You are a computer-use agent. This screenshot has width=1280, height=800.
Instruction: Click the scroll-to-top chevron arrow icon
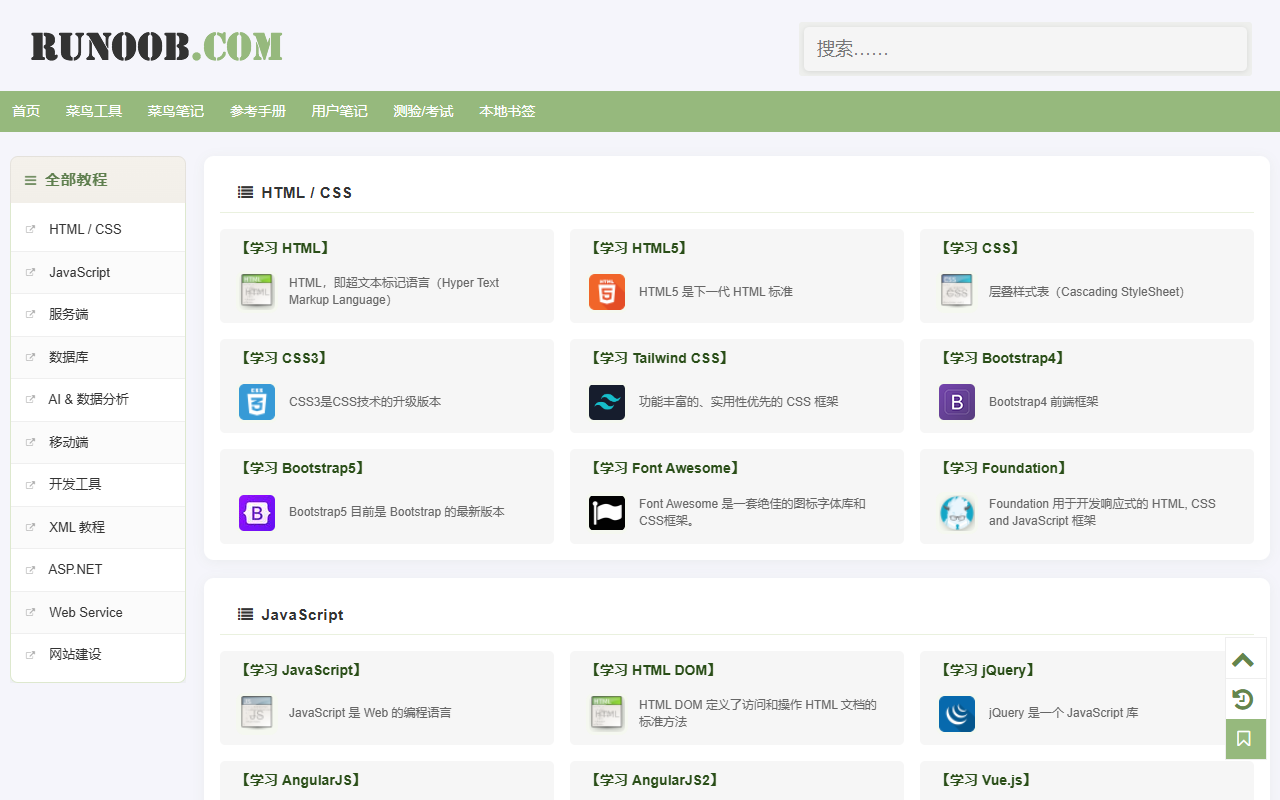pos(1243,659)
